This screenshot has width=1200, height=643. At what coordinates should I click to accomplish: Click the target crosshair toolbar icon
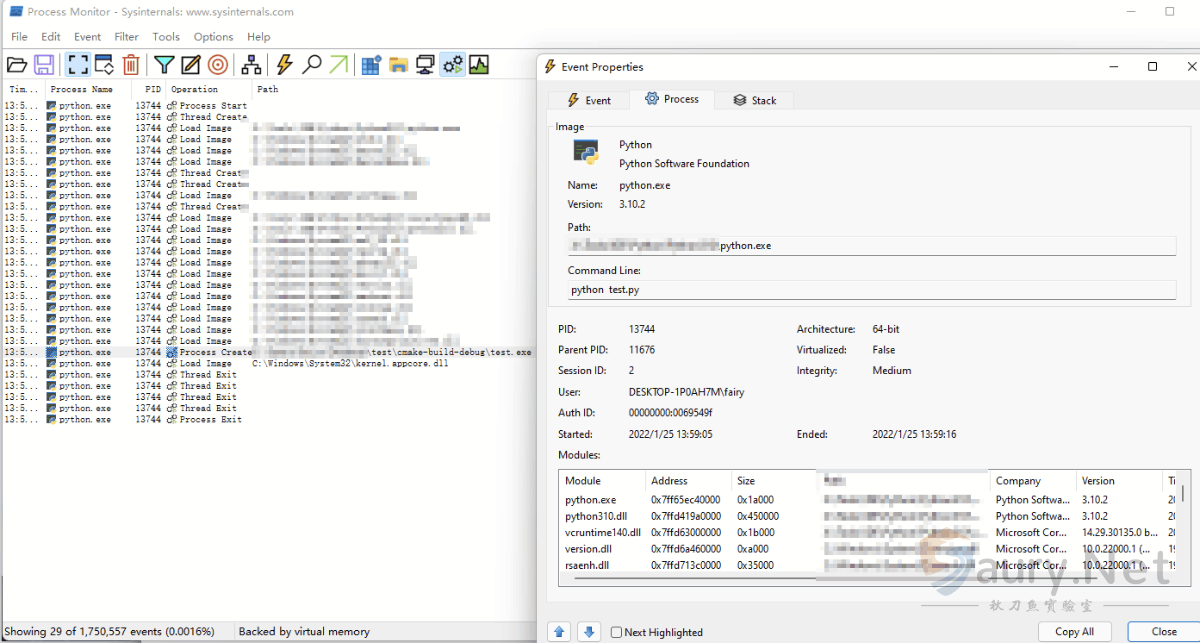coord(218,65)
